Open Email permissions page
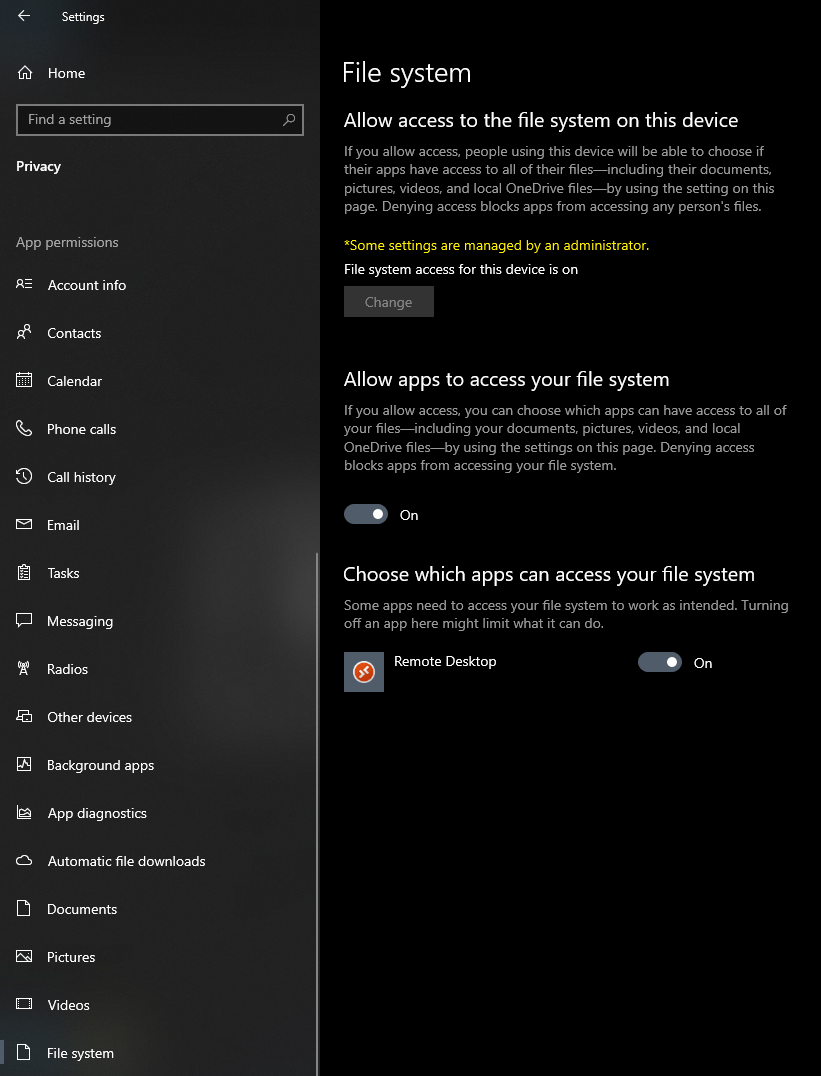The height and width of the screenshot is (1076, 821). pos(158,525)
